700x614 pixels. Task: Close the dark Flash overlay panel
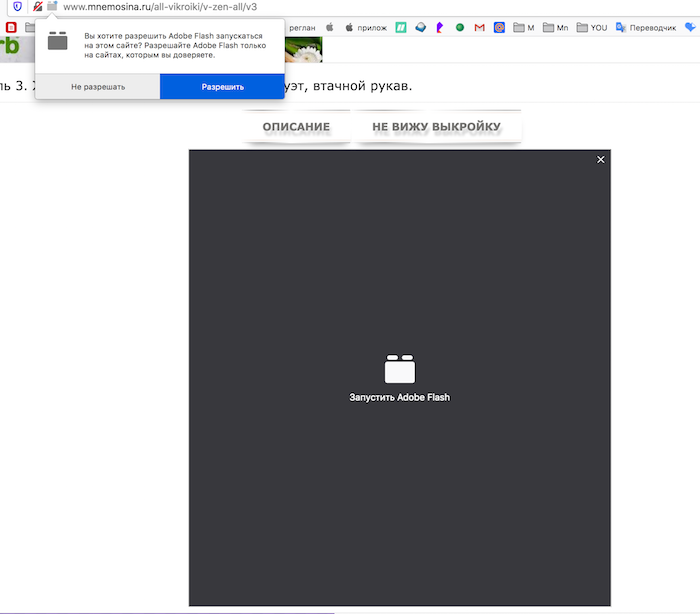click(x=601, y=160)
